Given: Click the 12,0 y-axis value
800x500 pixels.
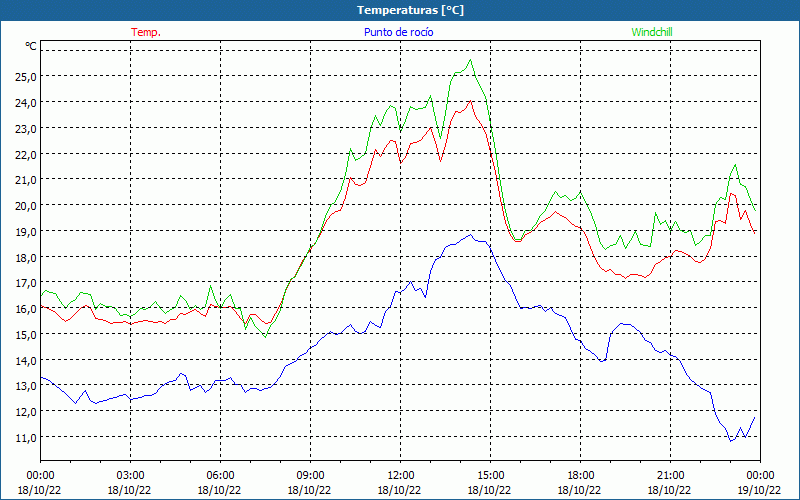Looking at the screenshot, I should (x=26, y=411).
